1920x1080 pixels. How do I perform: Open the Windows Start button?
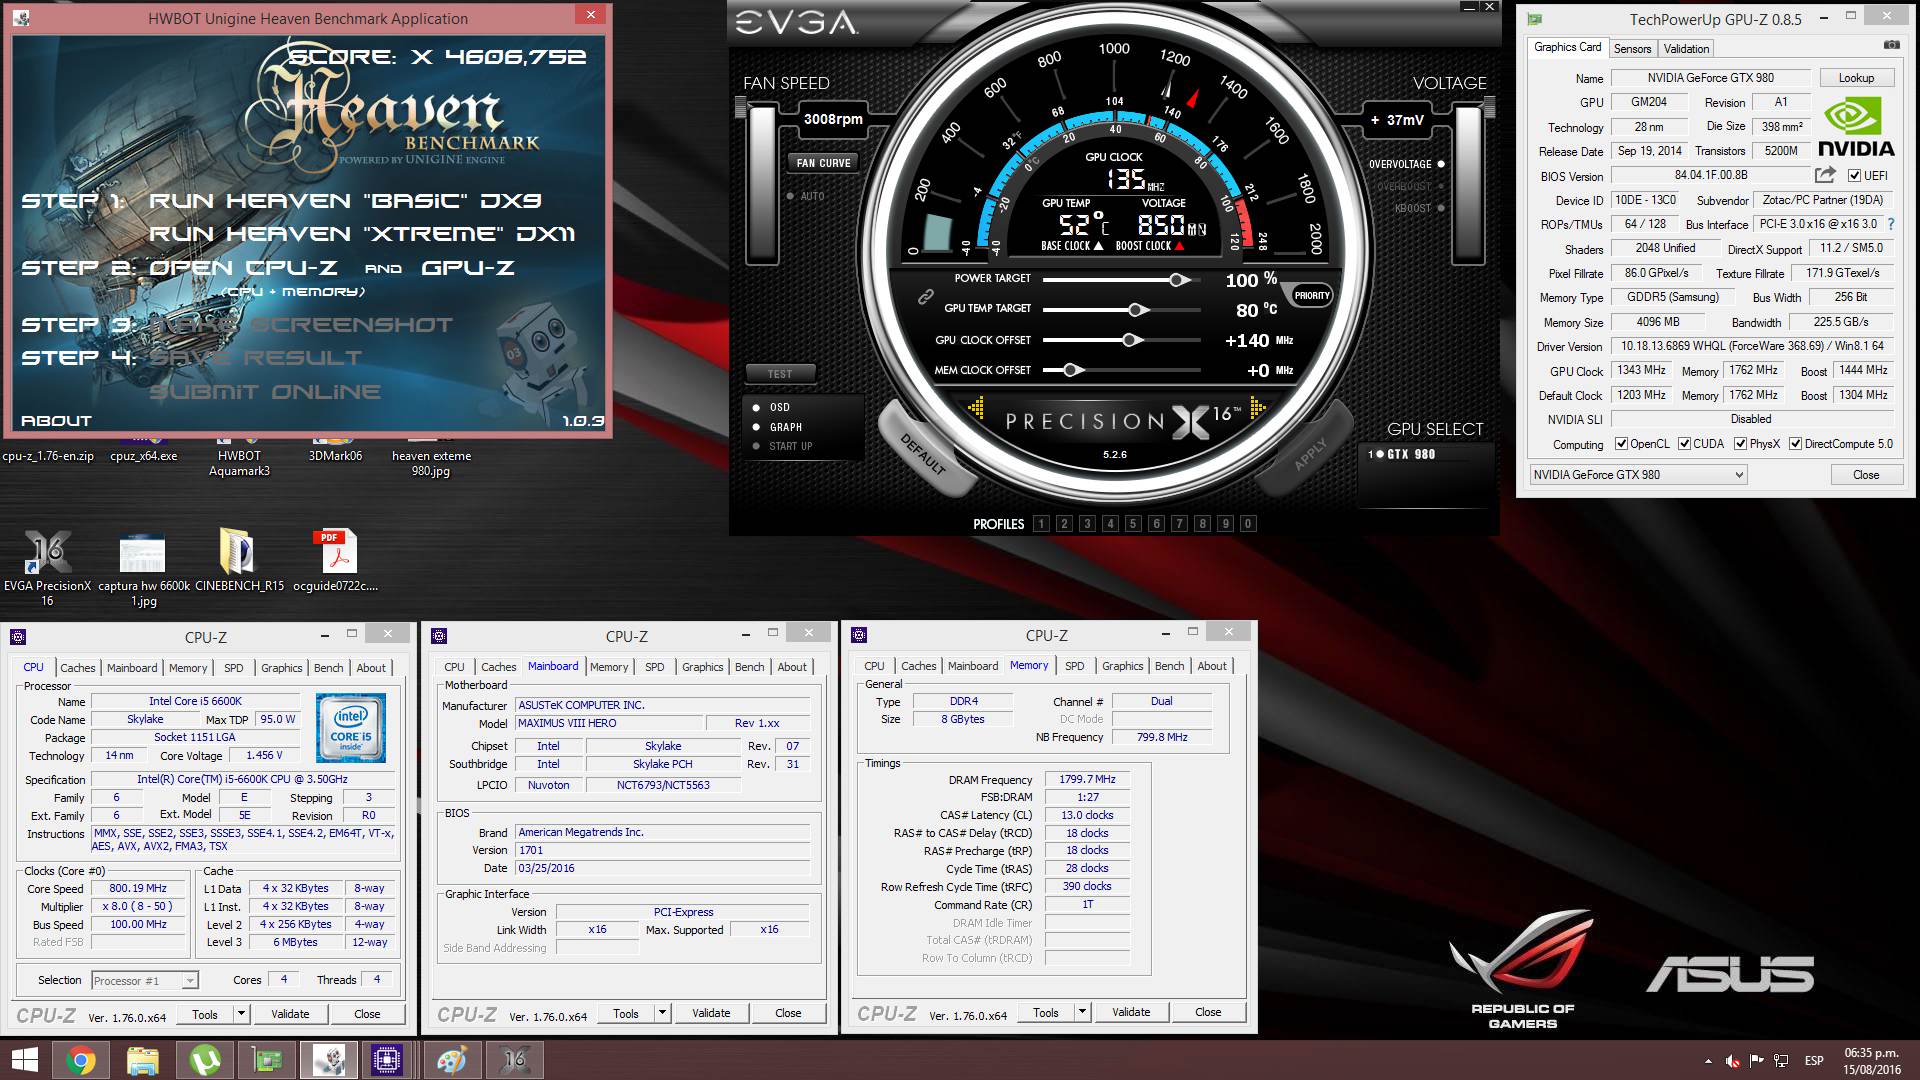point(24,1060)
